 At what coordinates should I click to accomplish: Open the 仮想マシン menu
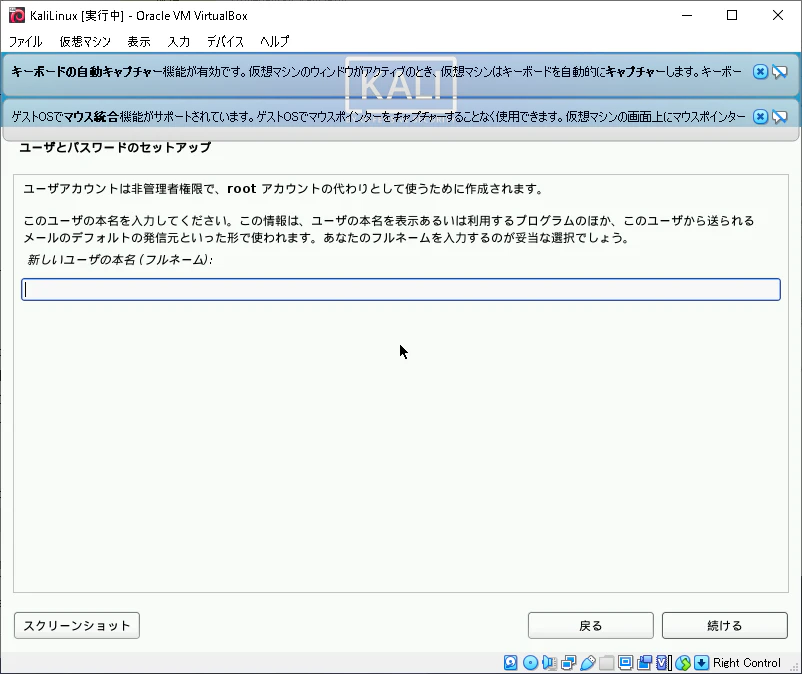[x=85, y=41]
